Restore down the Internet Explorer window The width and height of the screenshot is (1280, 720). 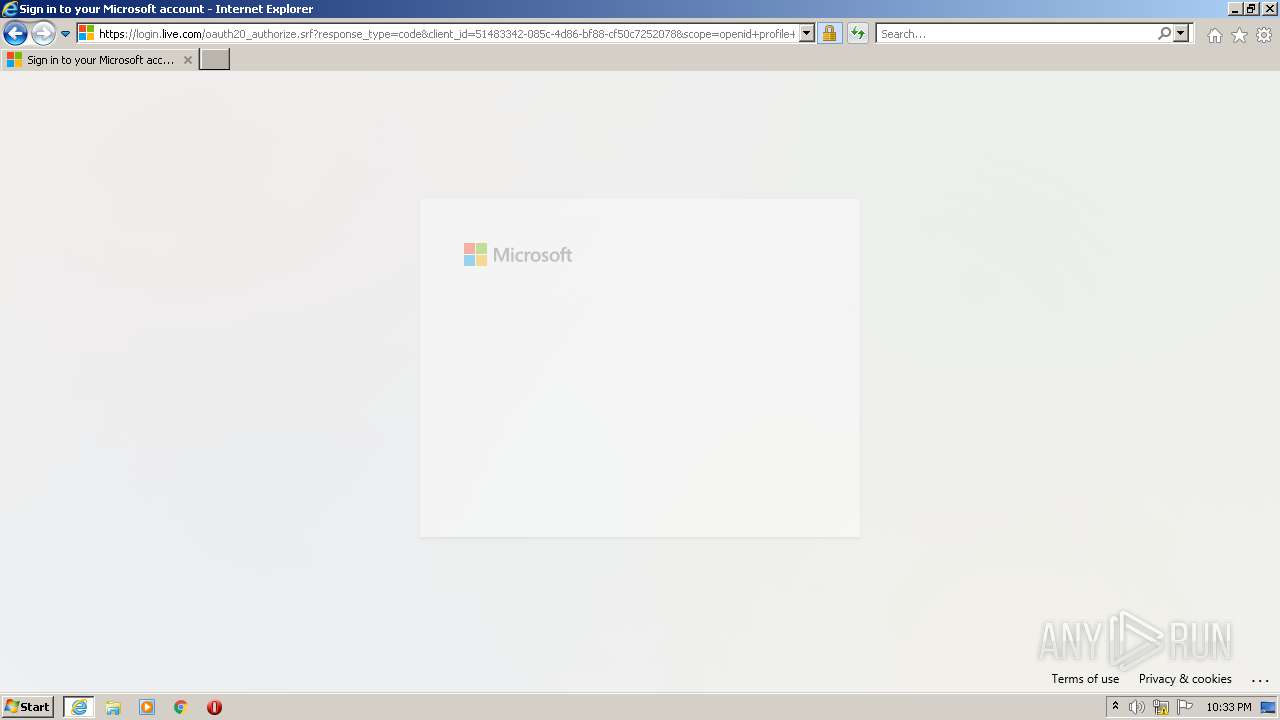pyautogui.click(x=1252, y=8)
